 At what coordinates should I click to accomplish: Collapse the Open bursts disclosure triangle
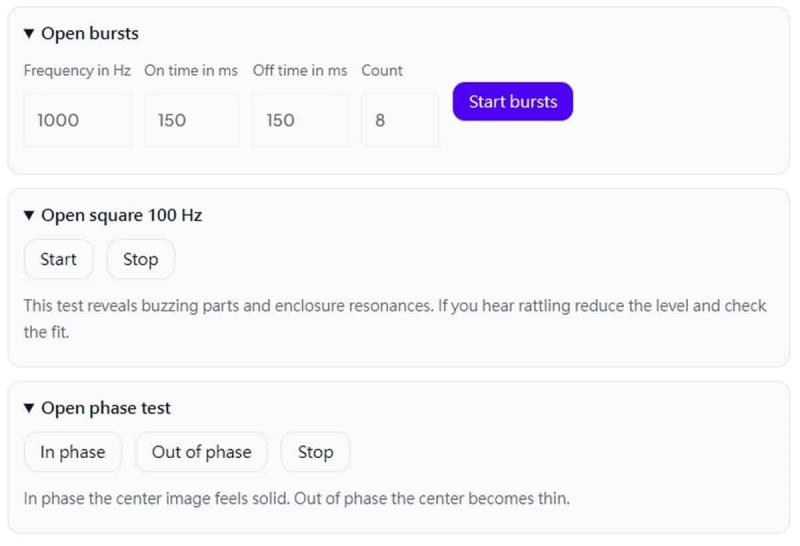point(29,34)
